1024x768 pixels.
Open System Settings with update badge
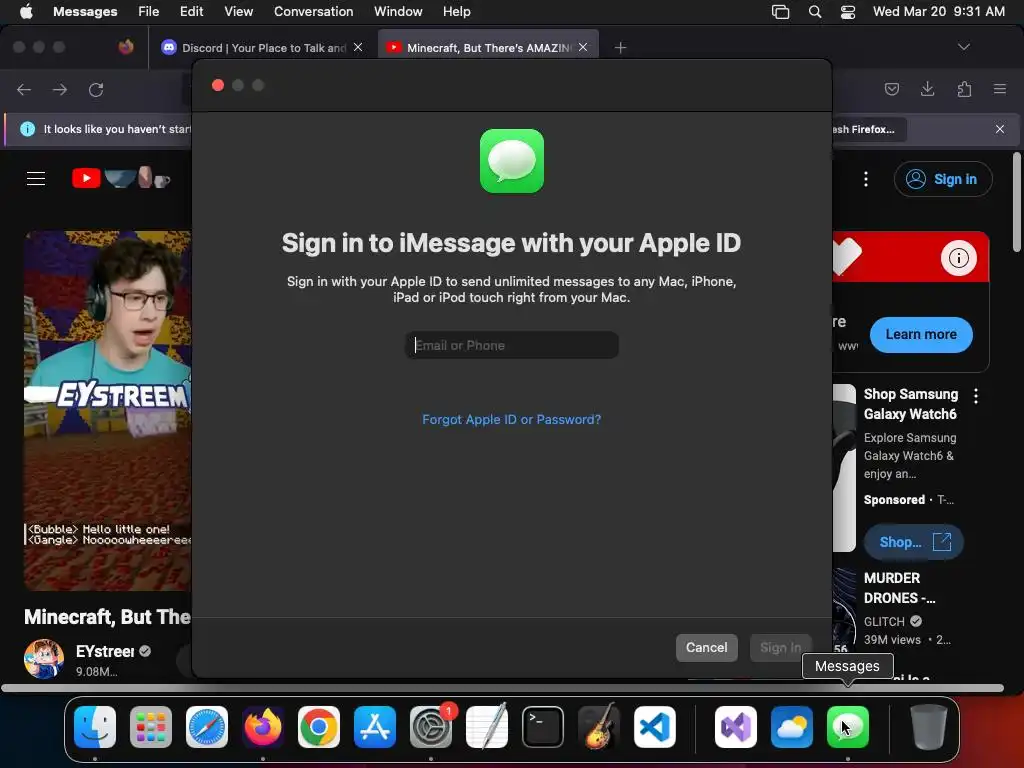tap(431, 727)
